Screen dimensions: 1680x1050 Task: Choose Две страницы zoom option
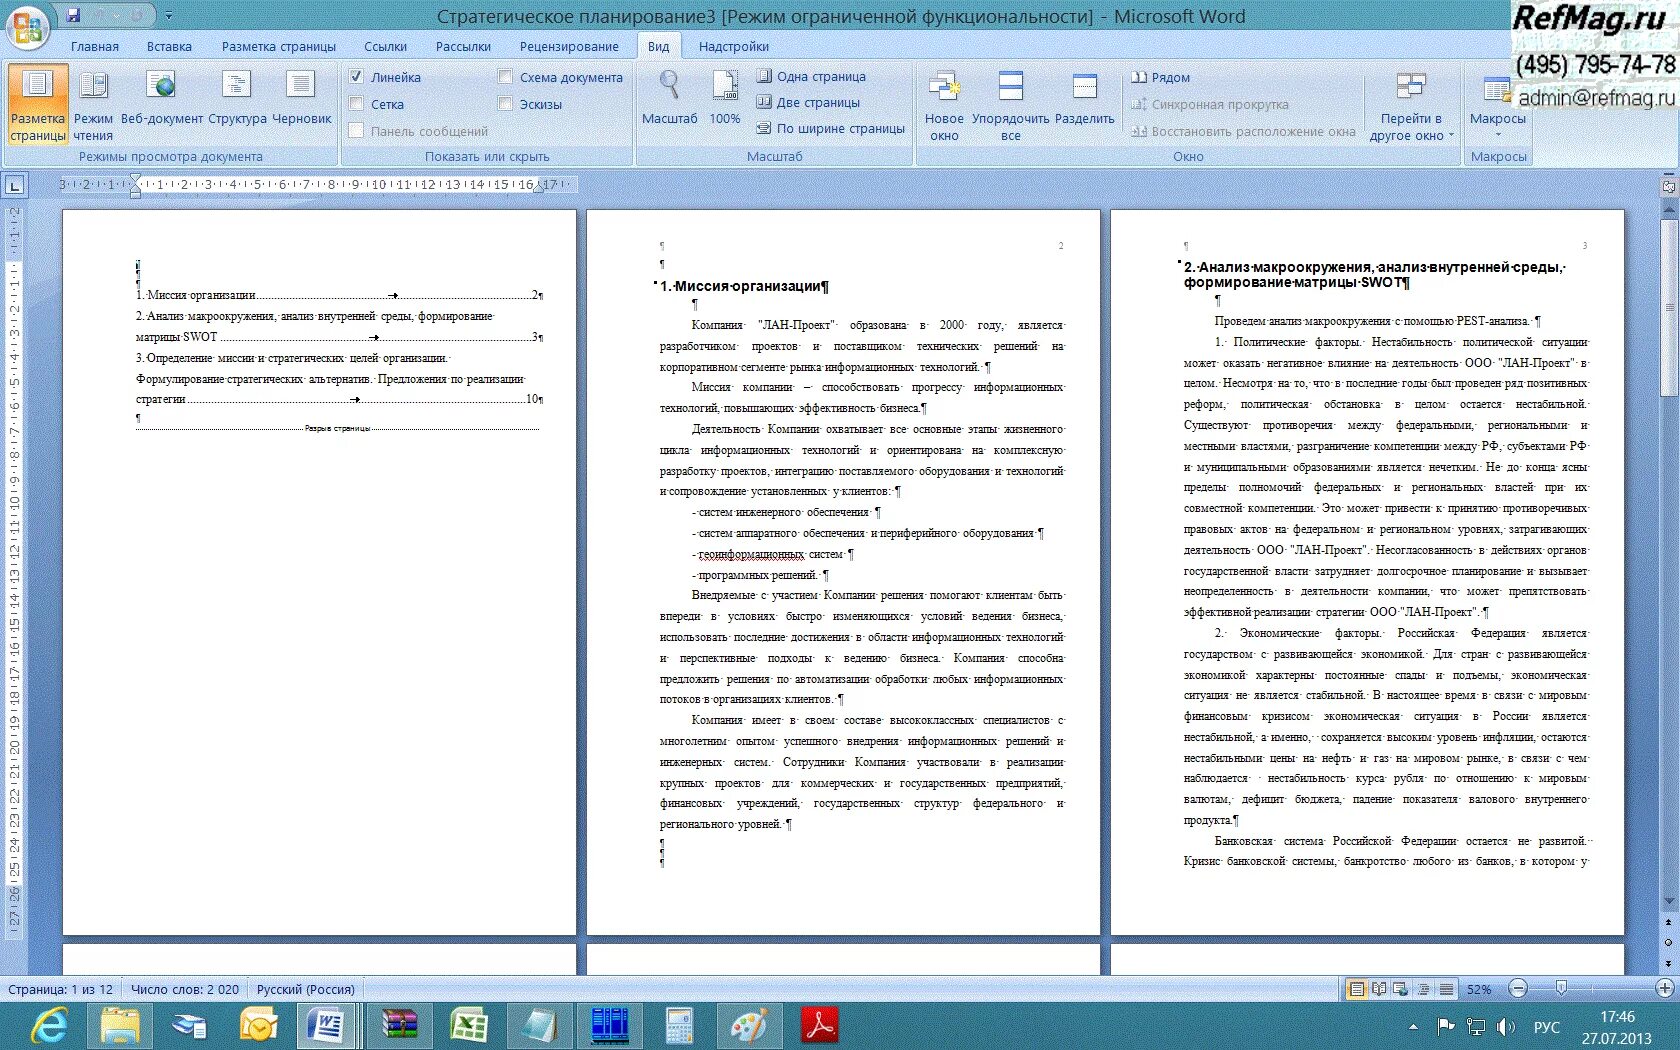click(x=808, y=102)
